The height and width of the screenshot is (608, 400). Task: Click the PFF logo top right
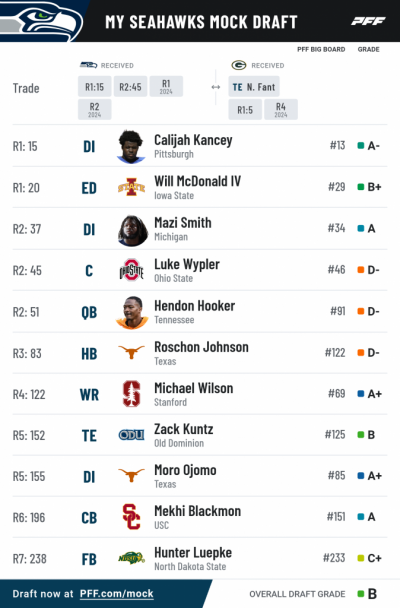[368, 21]
